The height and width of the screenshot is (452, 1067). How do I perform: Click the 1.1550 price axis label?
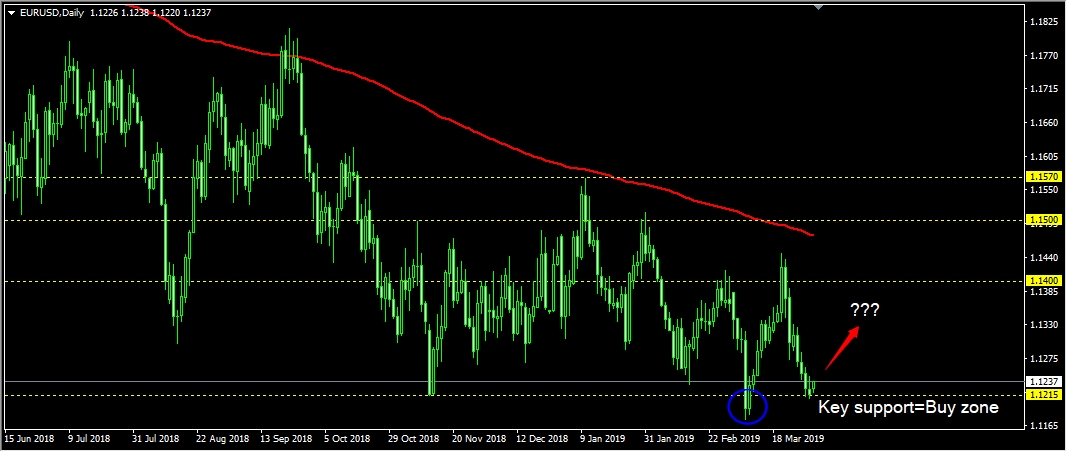1044,191
